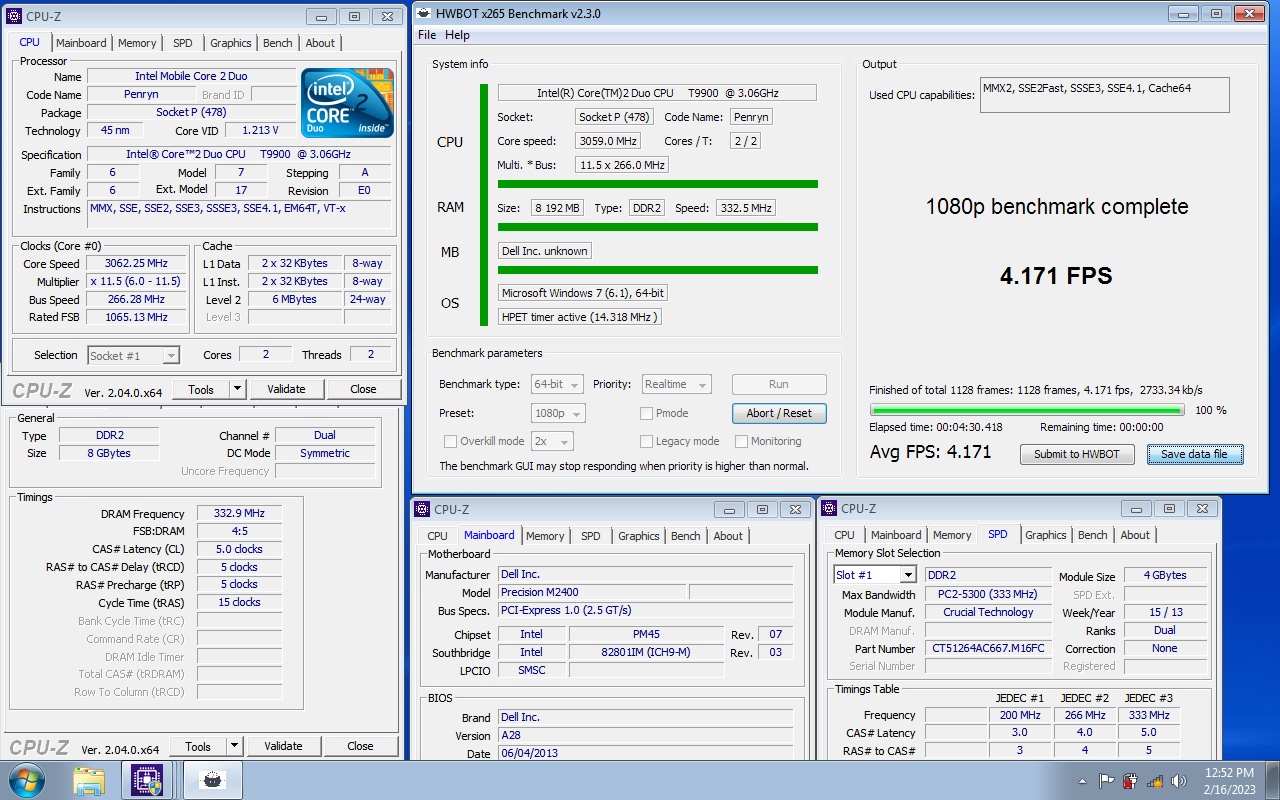Enable the Pmode checkbox
The width and height of the screenshot is (1280, 800).
click(646, 413)
